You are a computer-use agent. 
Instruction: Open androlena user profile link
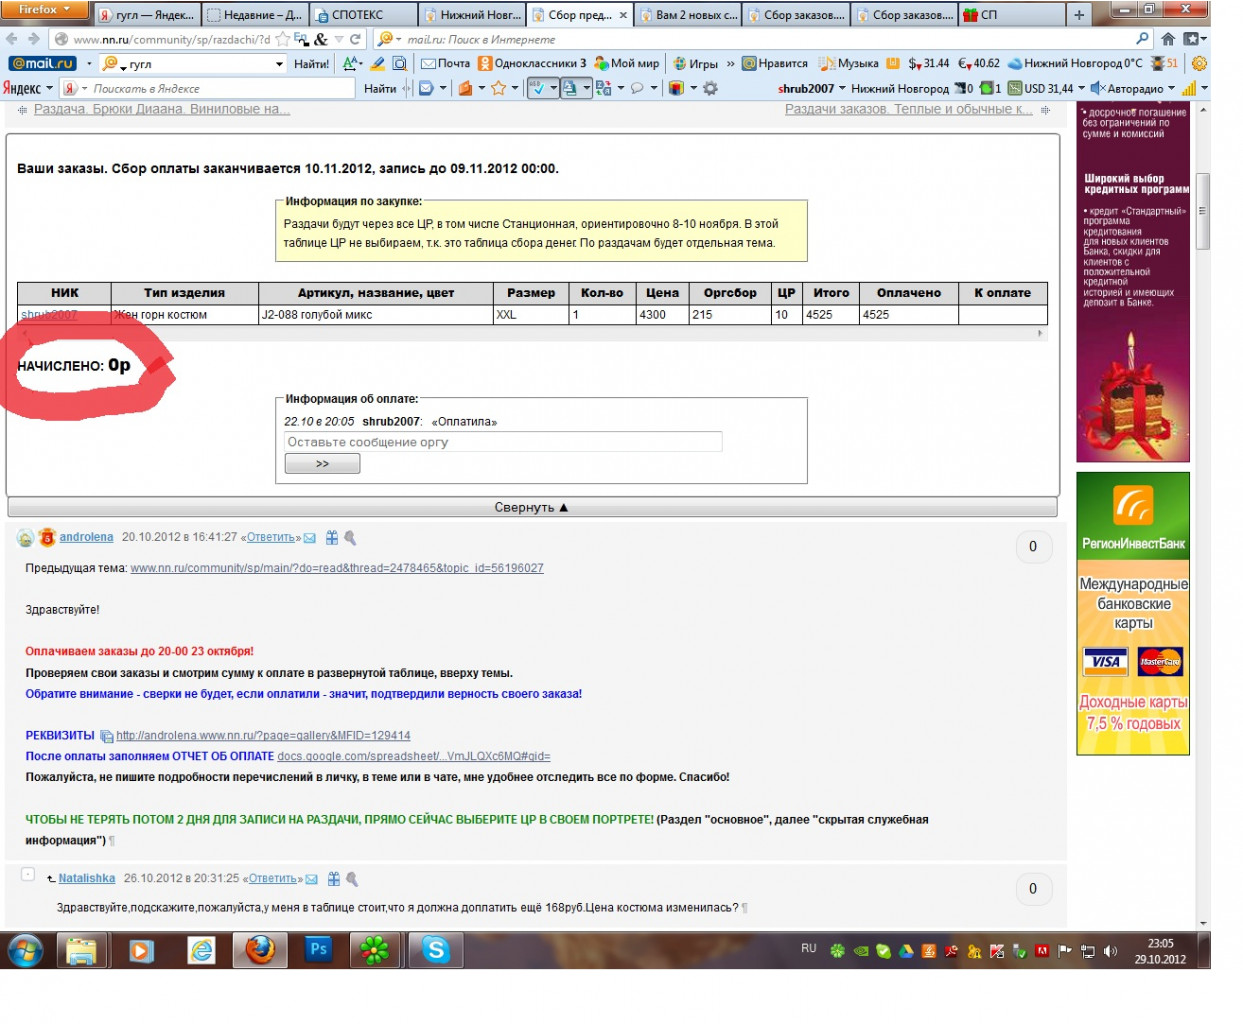coord(86,537)
